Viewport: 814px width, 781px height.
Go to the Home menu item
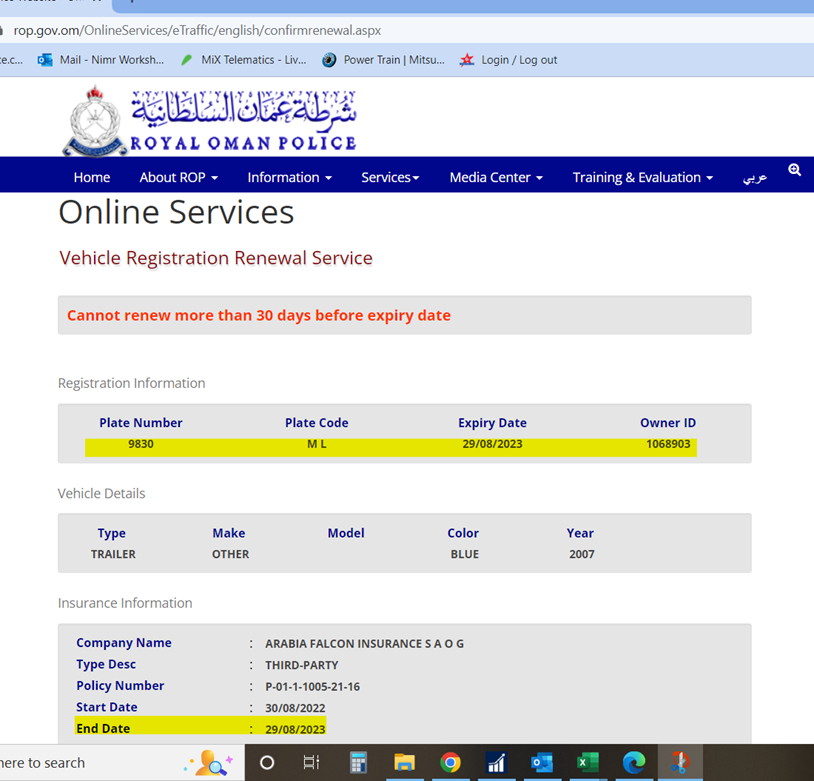pyautogui.click(x=92, y=177)
